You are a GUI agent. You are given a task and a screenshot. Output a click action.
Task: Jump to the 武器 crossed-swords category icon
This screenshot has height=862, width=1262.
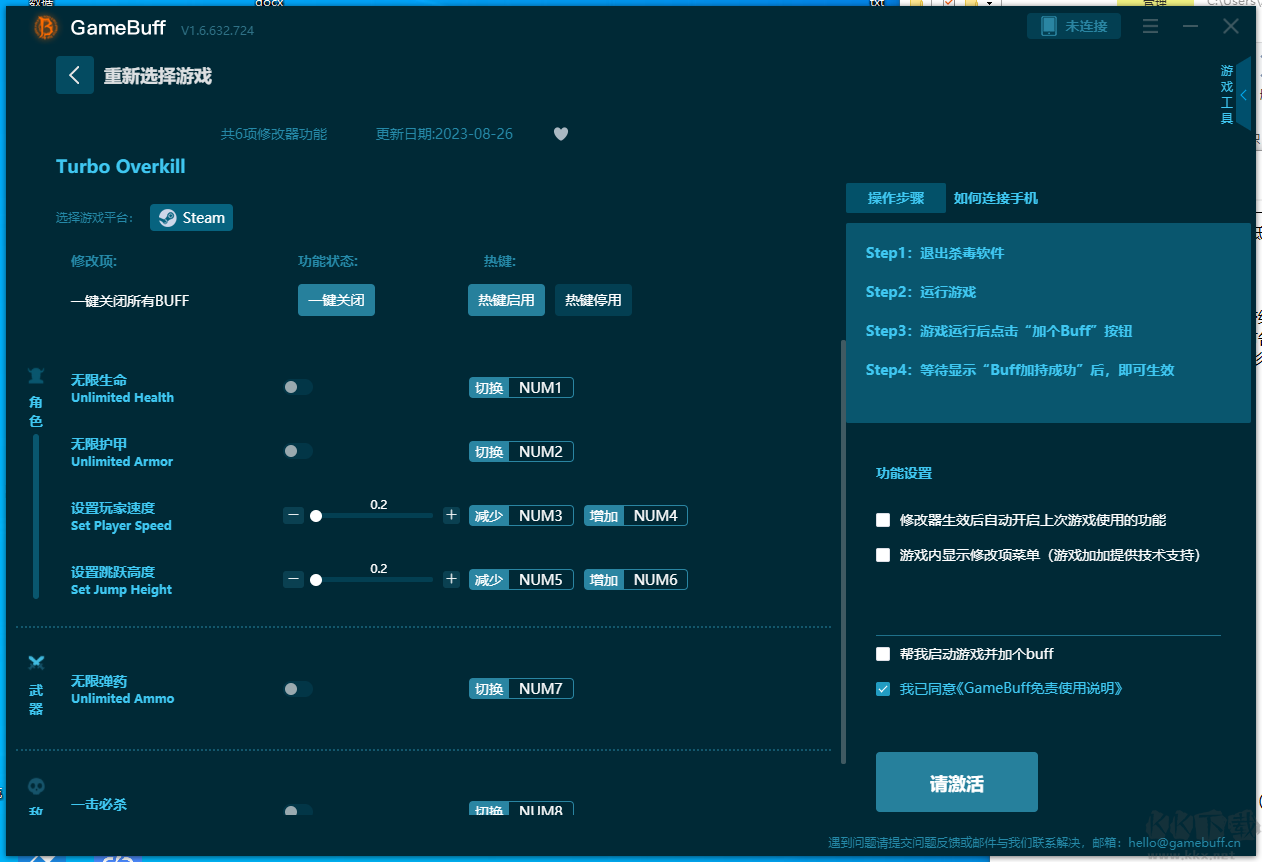(36, 662)
